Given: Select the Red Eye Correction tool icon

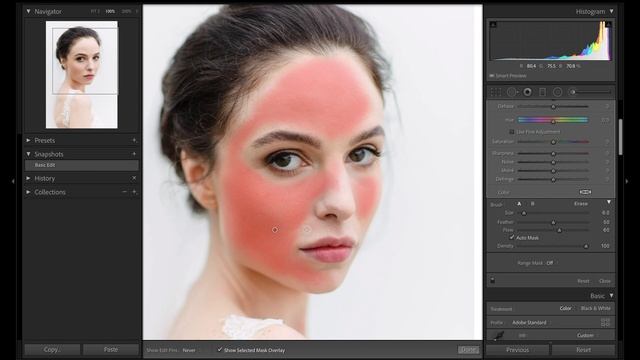Looking at the screenshot, I should tap(527, 92).
